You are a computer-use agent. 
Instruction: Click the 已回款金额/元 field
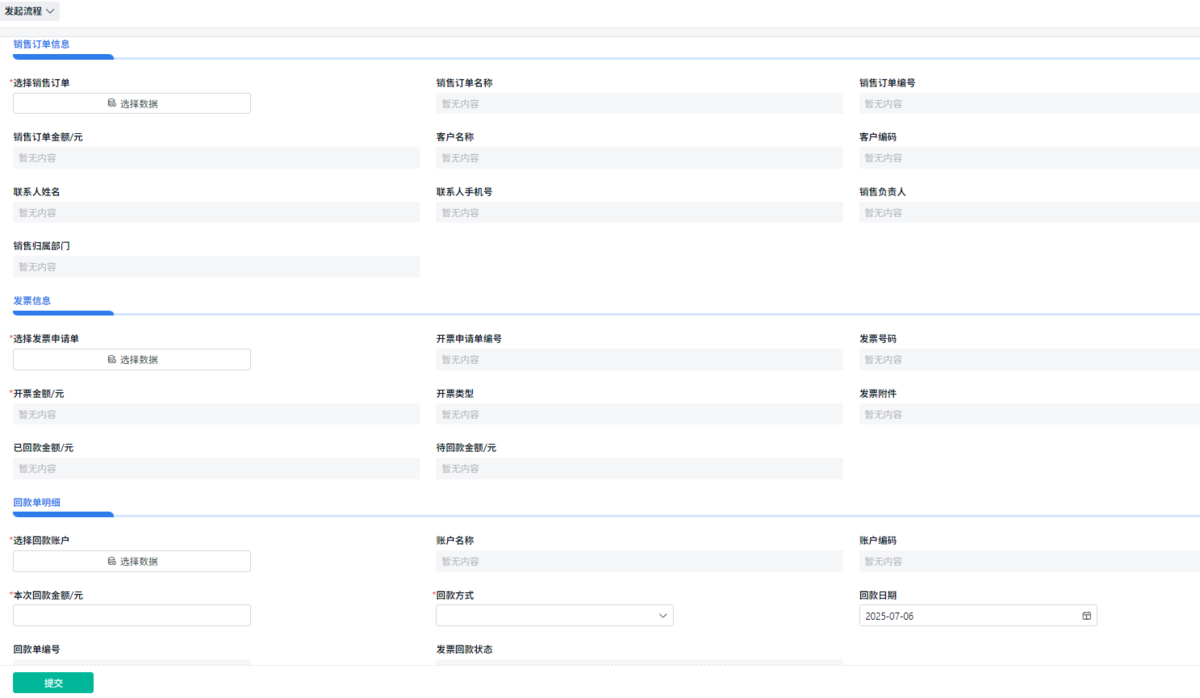(x=216, y=469)
